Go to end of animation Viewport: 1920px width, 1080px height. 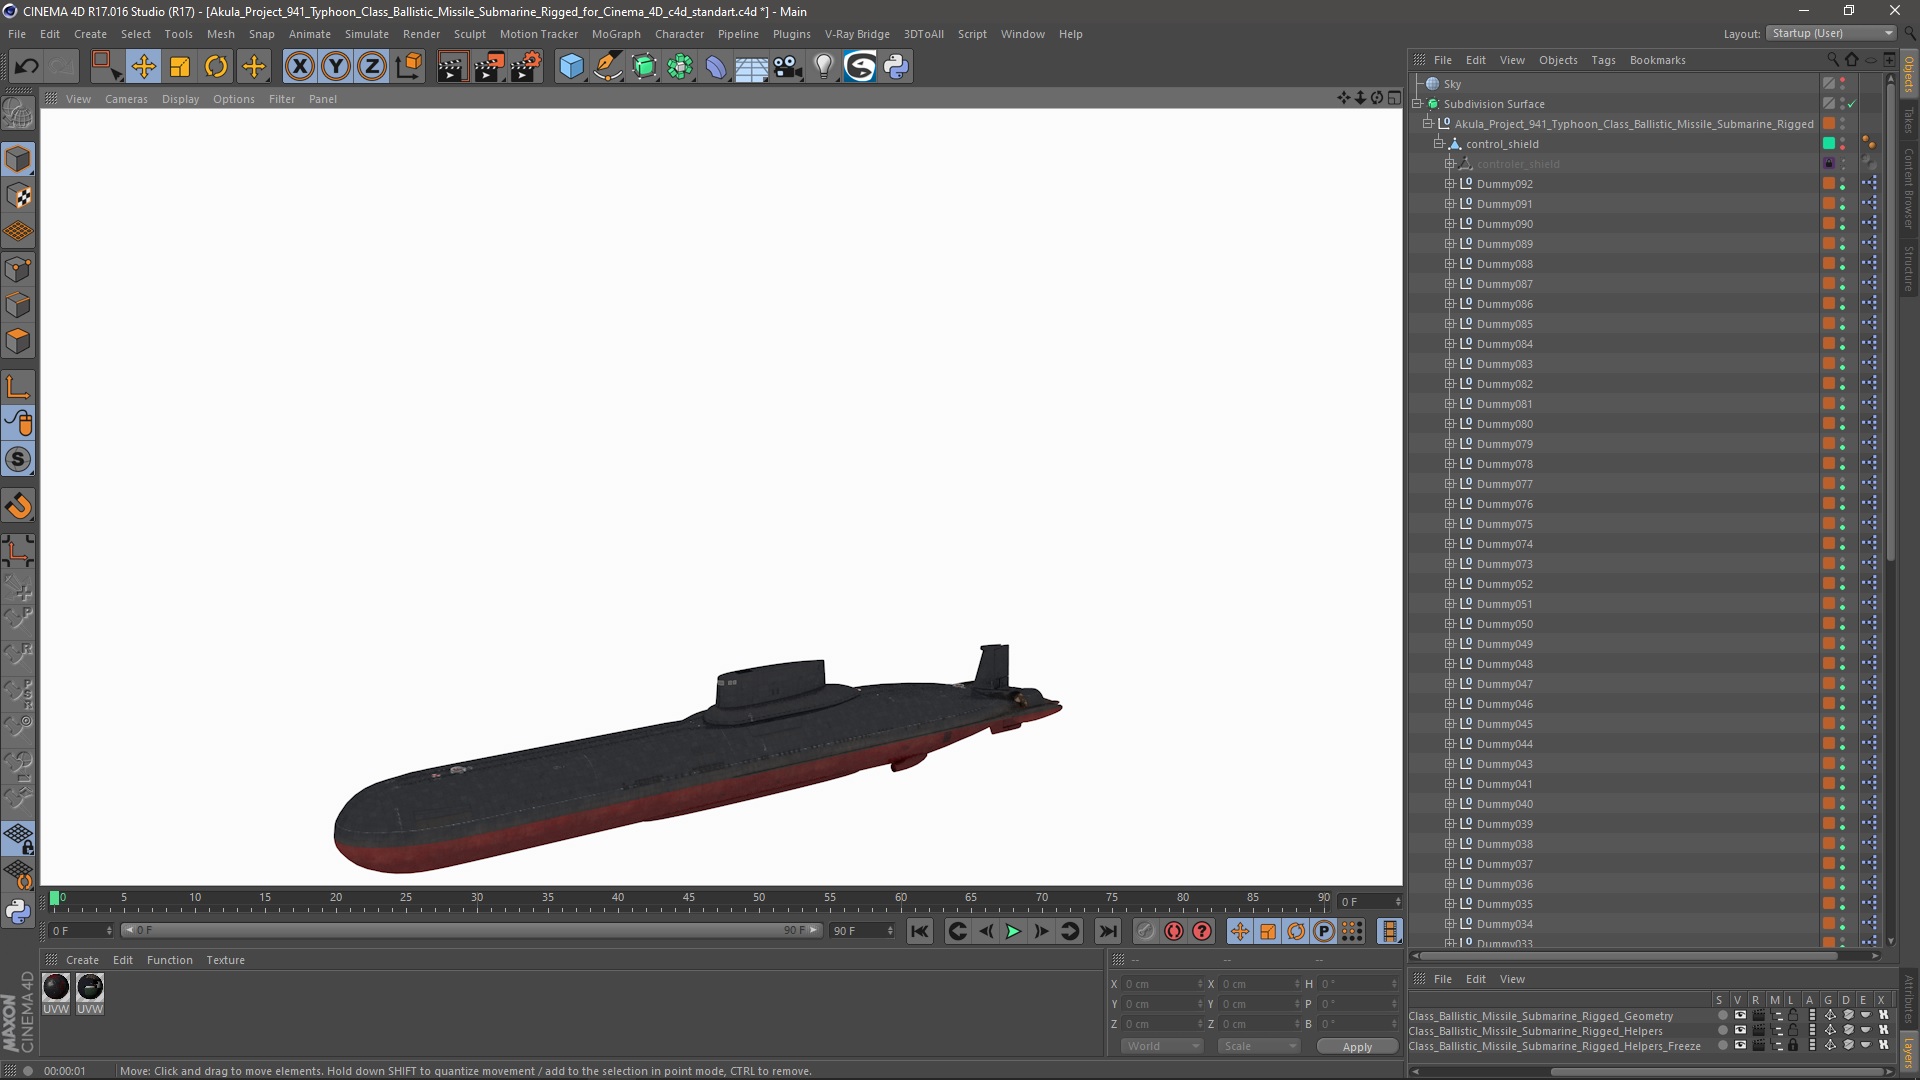[1108, 931]
